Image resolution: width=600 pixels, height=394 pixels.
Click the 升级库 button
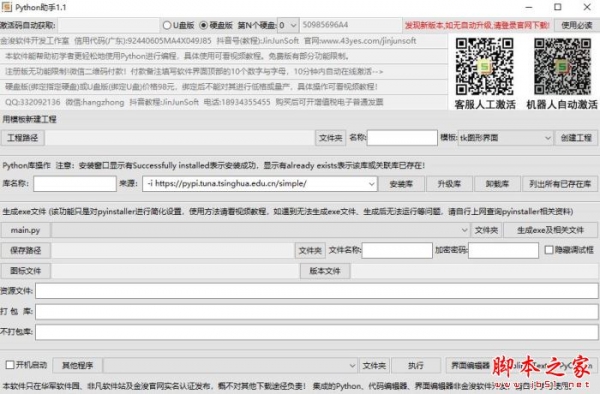tap(449, 184)
